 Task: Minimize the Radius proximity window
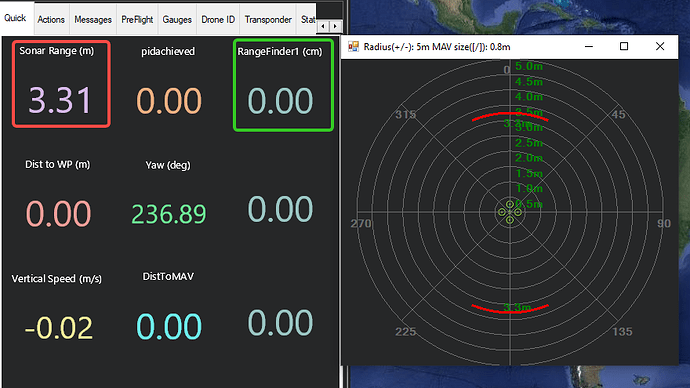[589, 47]
